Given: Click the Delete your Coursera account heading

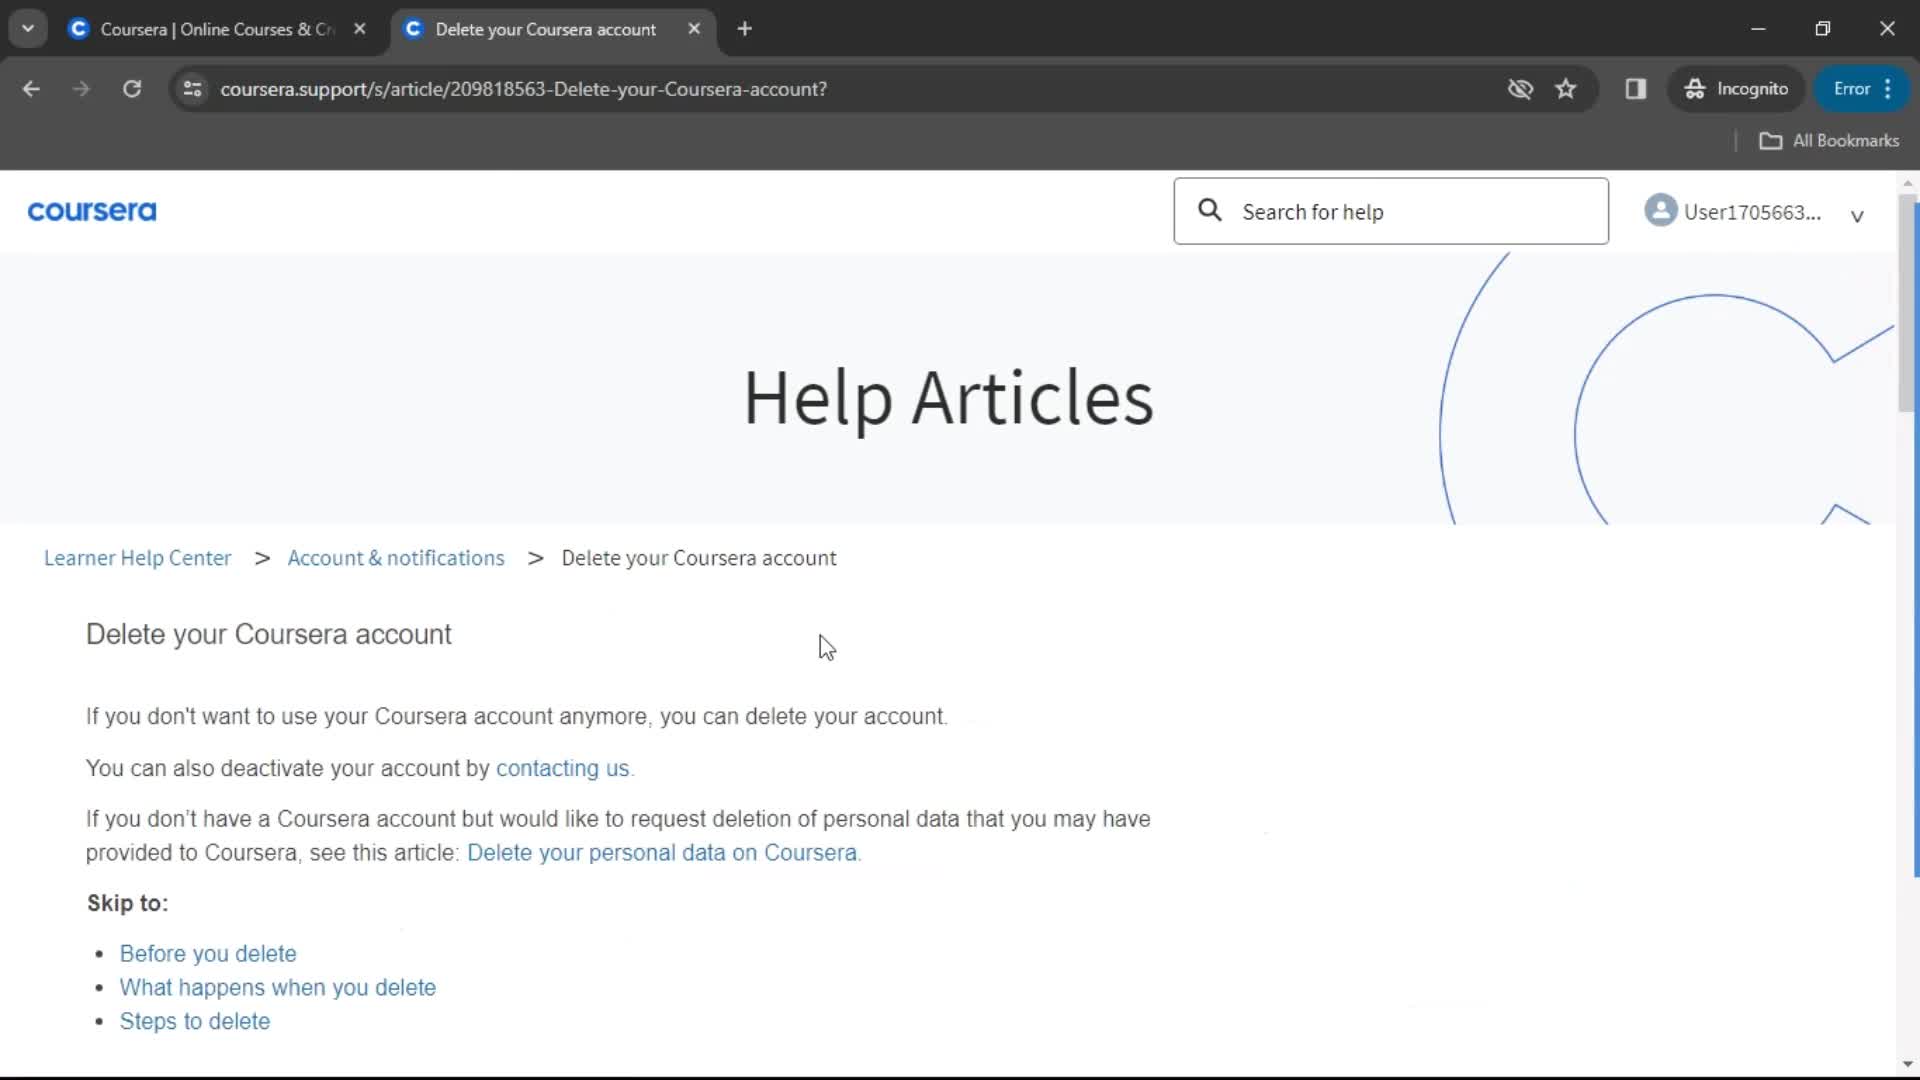Looking at the screenshot, I should tap(269, 635).
